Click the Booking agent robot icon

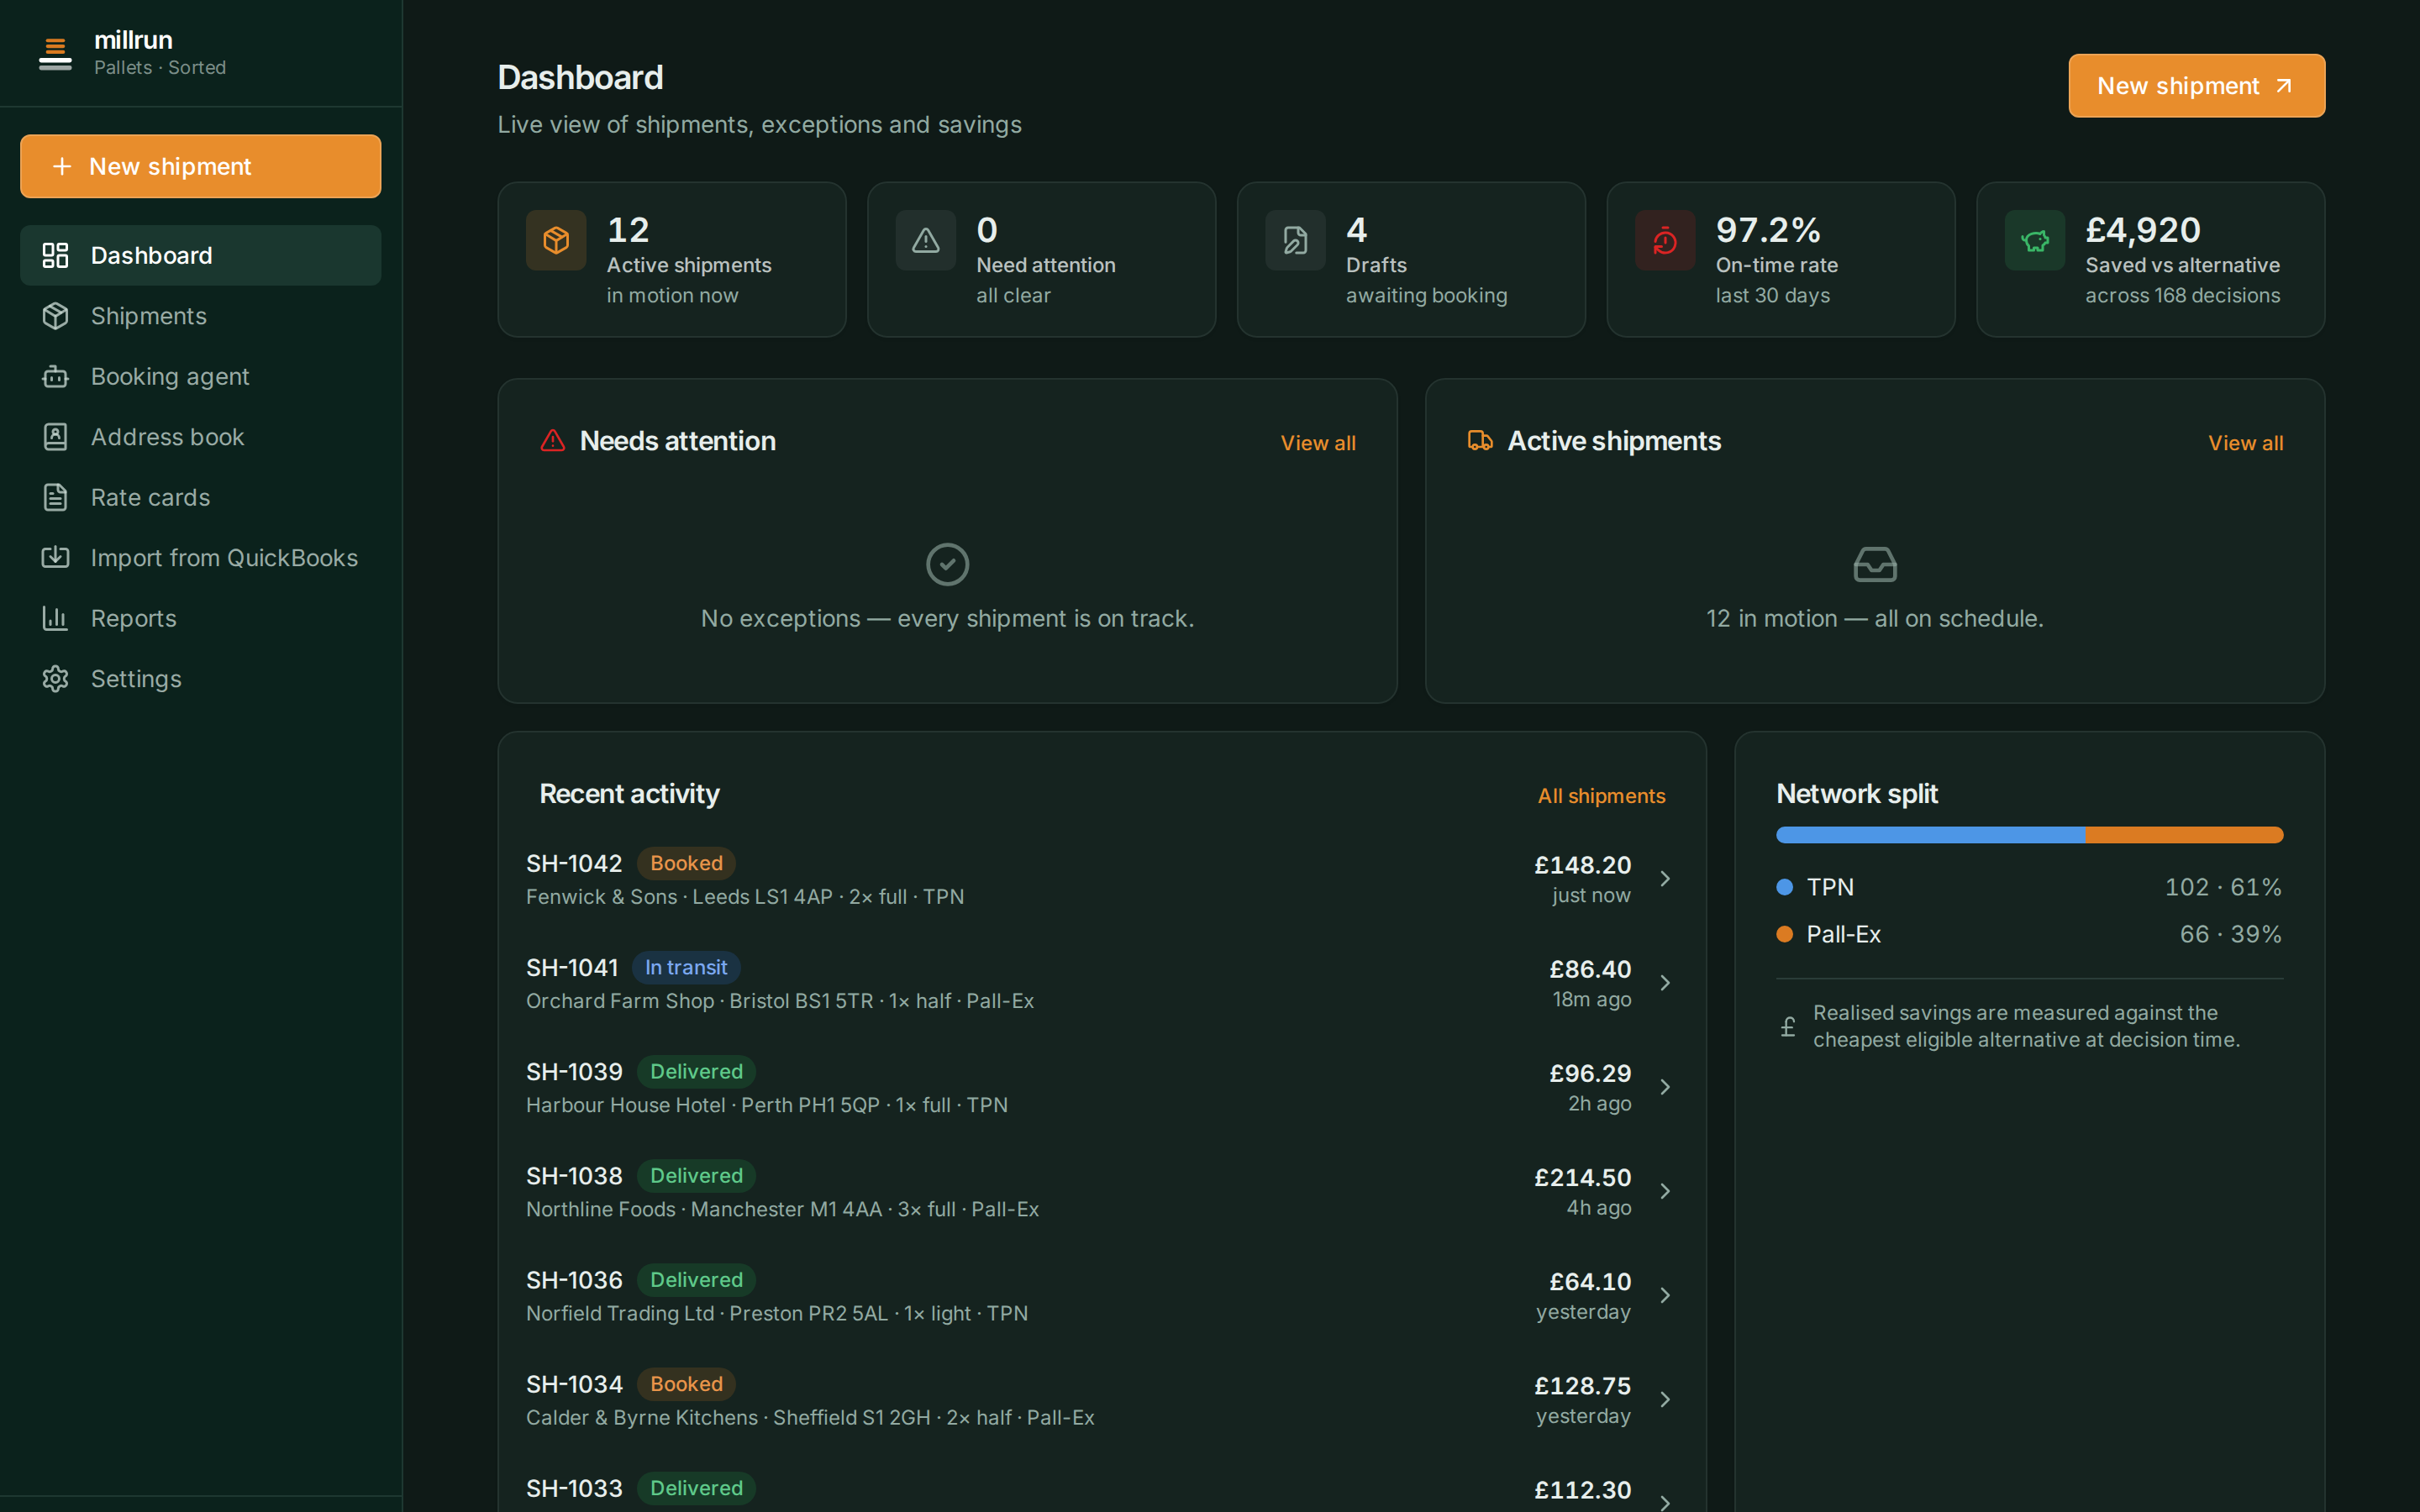55,376
